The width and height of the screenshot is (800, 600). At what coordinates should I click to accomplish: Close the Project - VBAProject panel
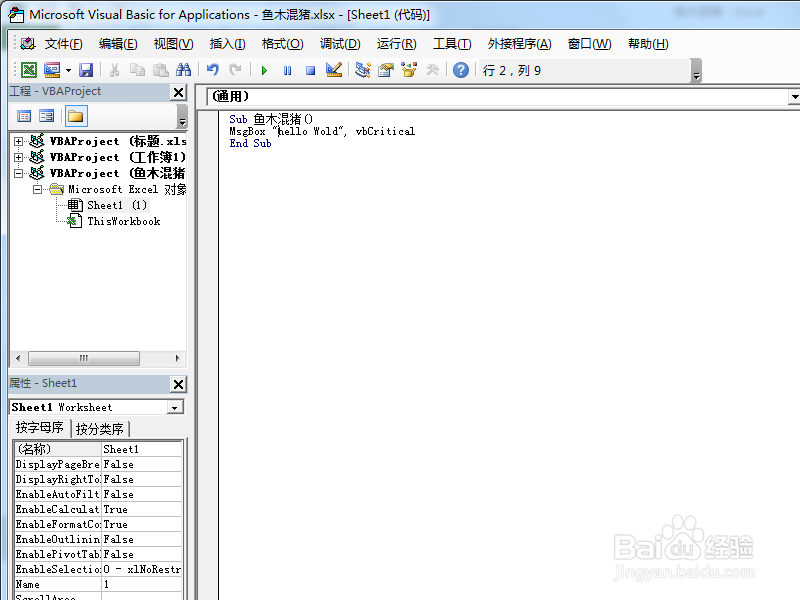178,92
